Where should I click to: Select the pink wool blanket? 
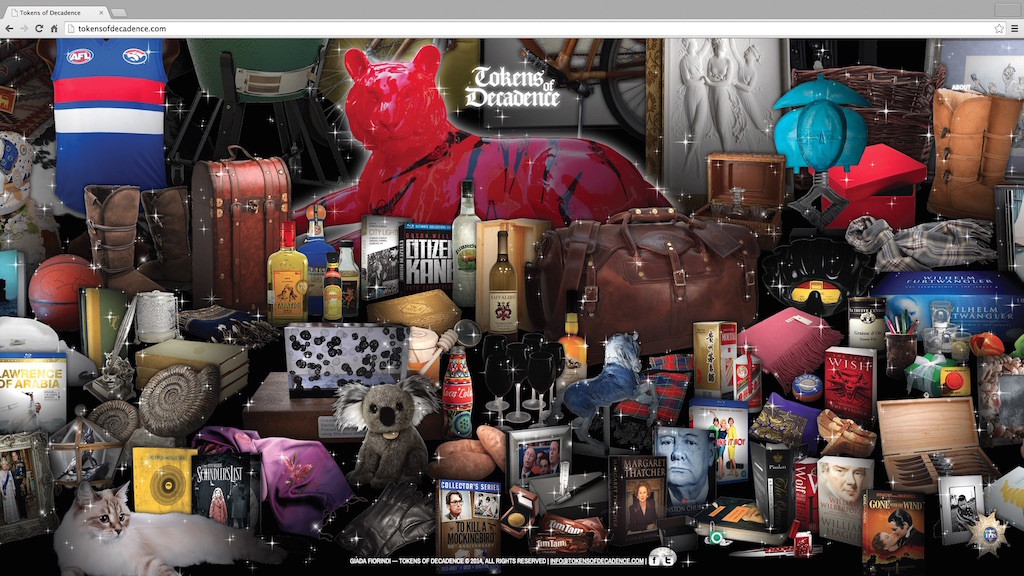(790, 343)
